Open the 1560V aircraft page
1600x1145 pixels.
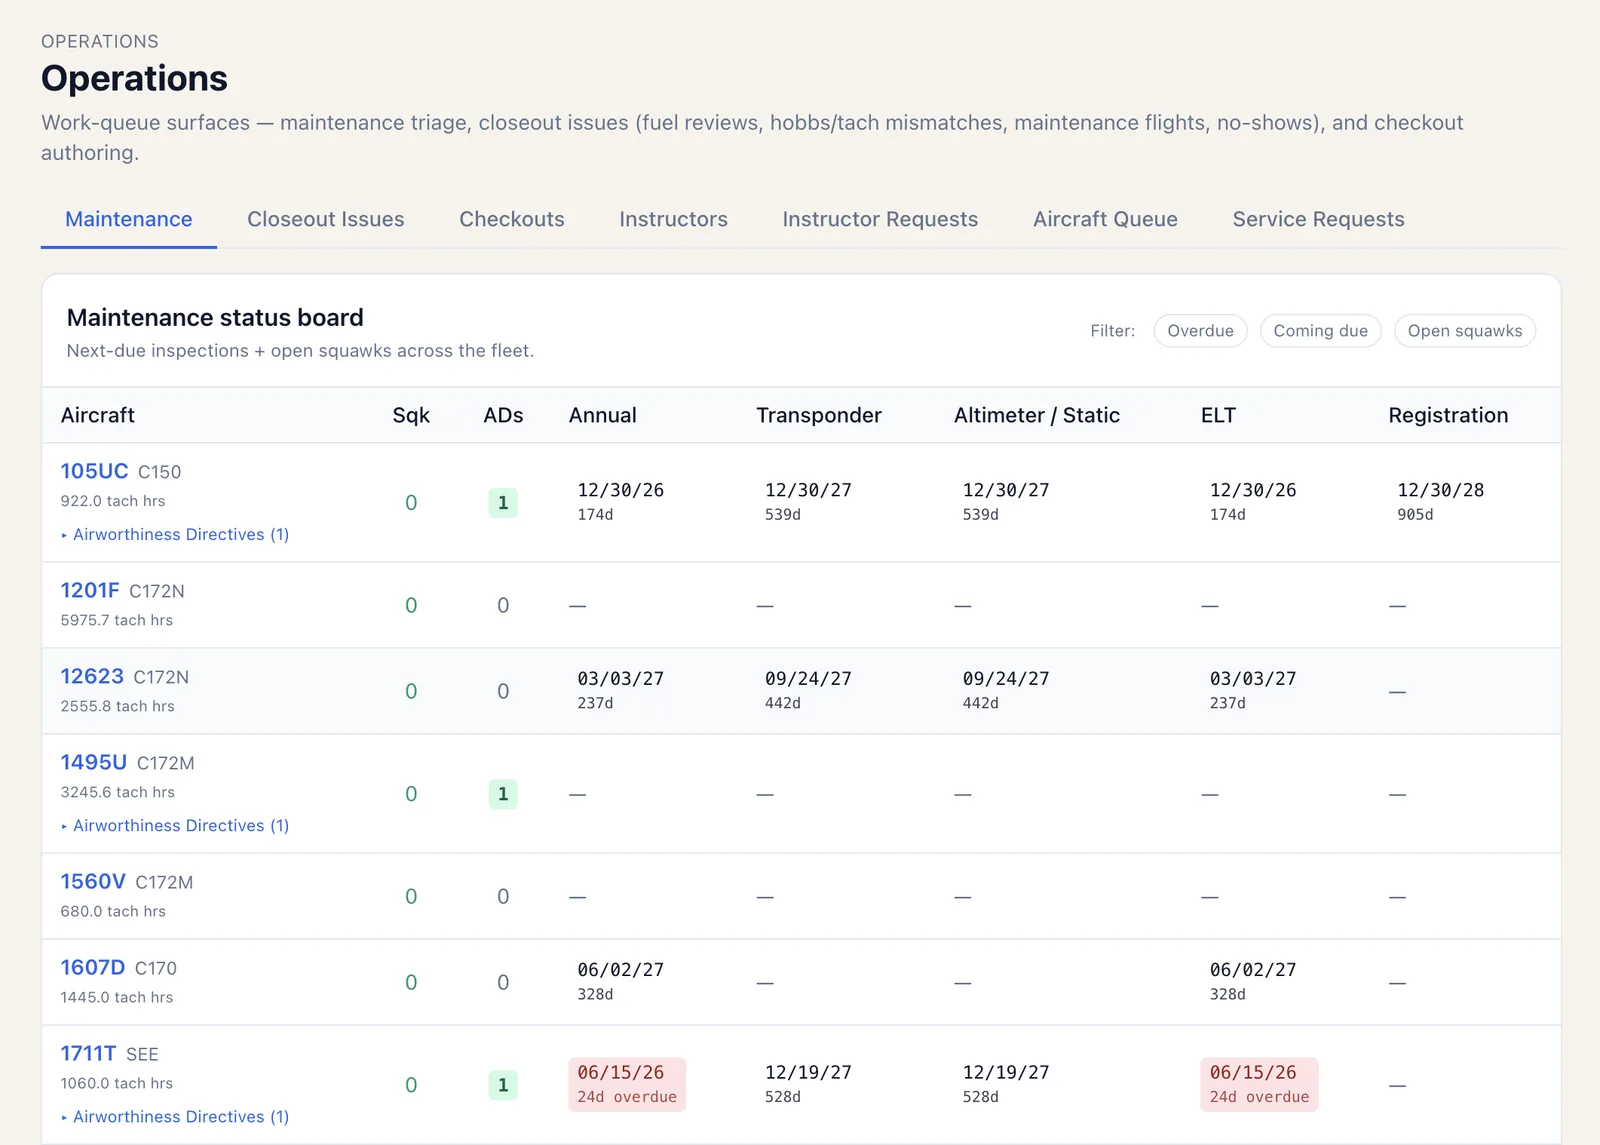pyautogui.click(x=93, y=881)
